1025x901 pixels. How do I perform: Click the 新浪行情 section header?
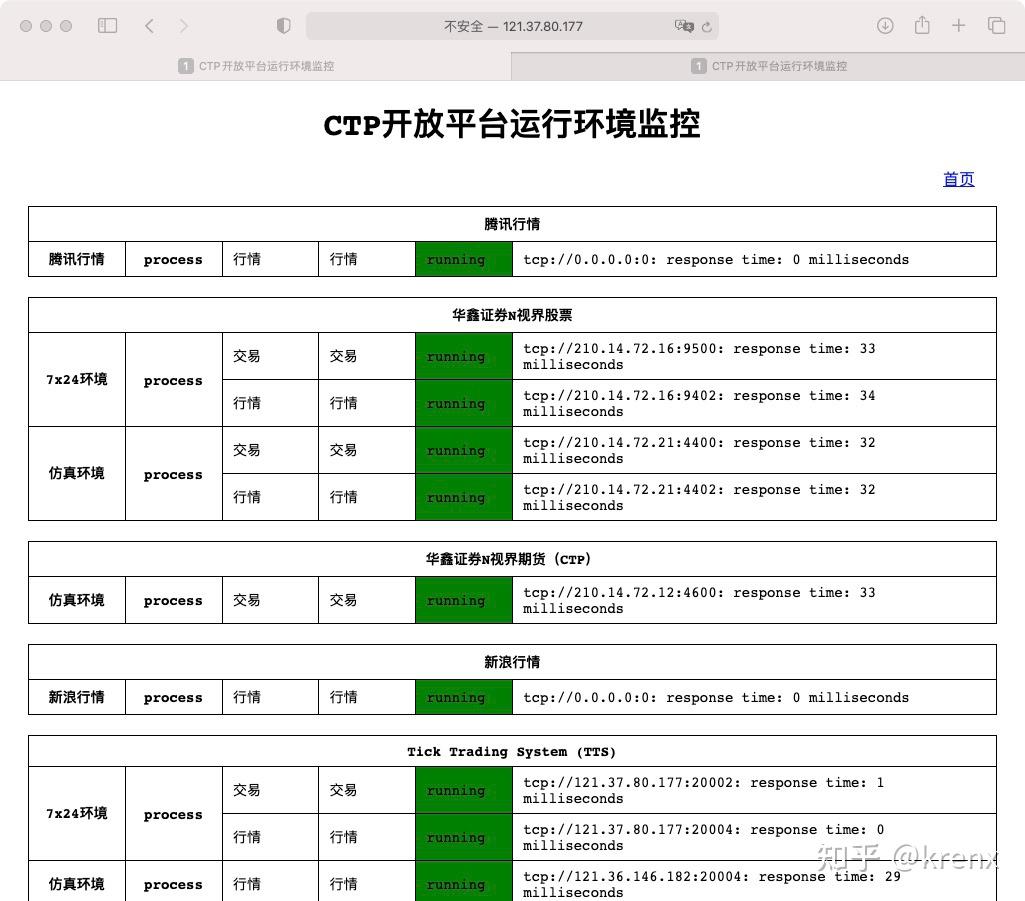pyautogui.click(x=512, y=662)
